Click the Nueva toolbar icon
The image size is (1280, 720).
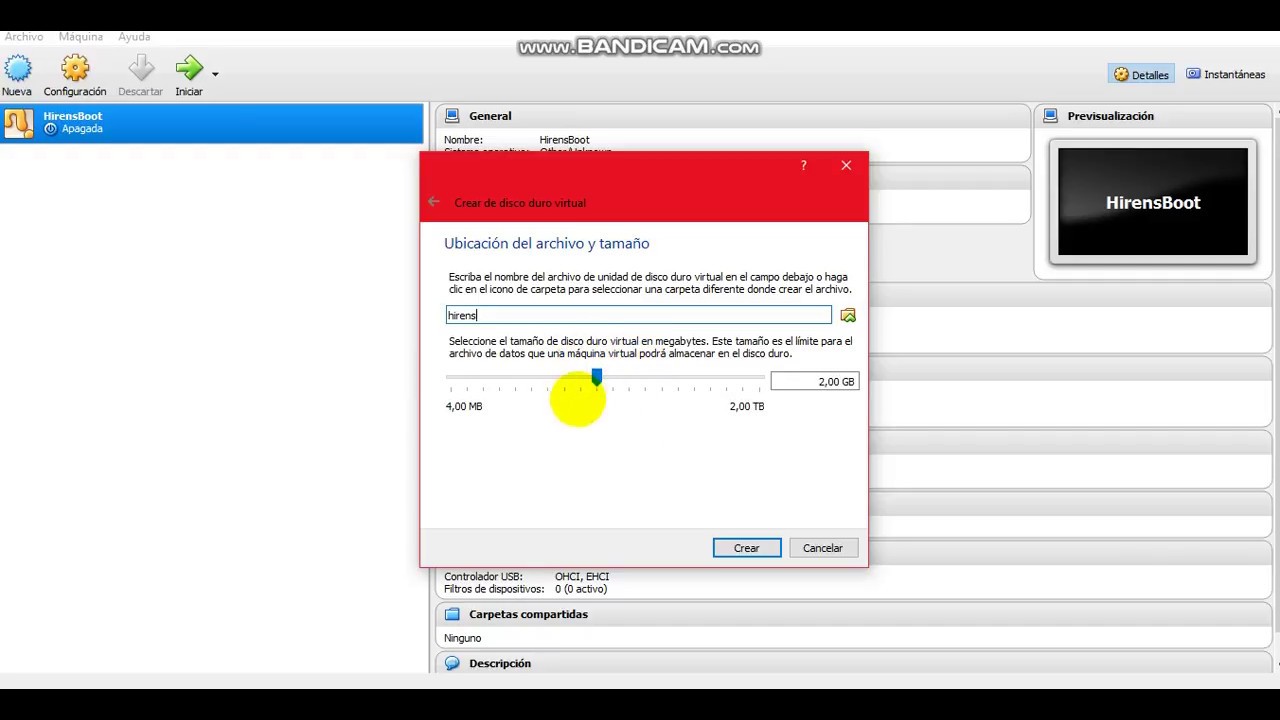click(x=17, y=68)
